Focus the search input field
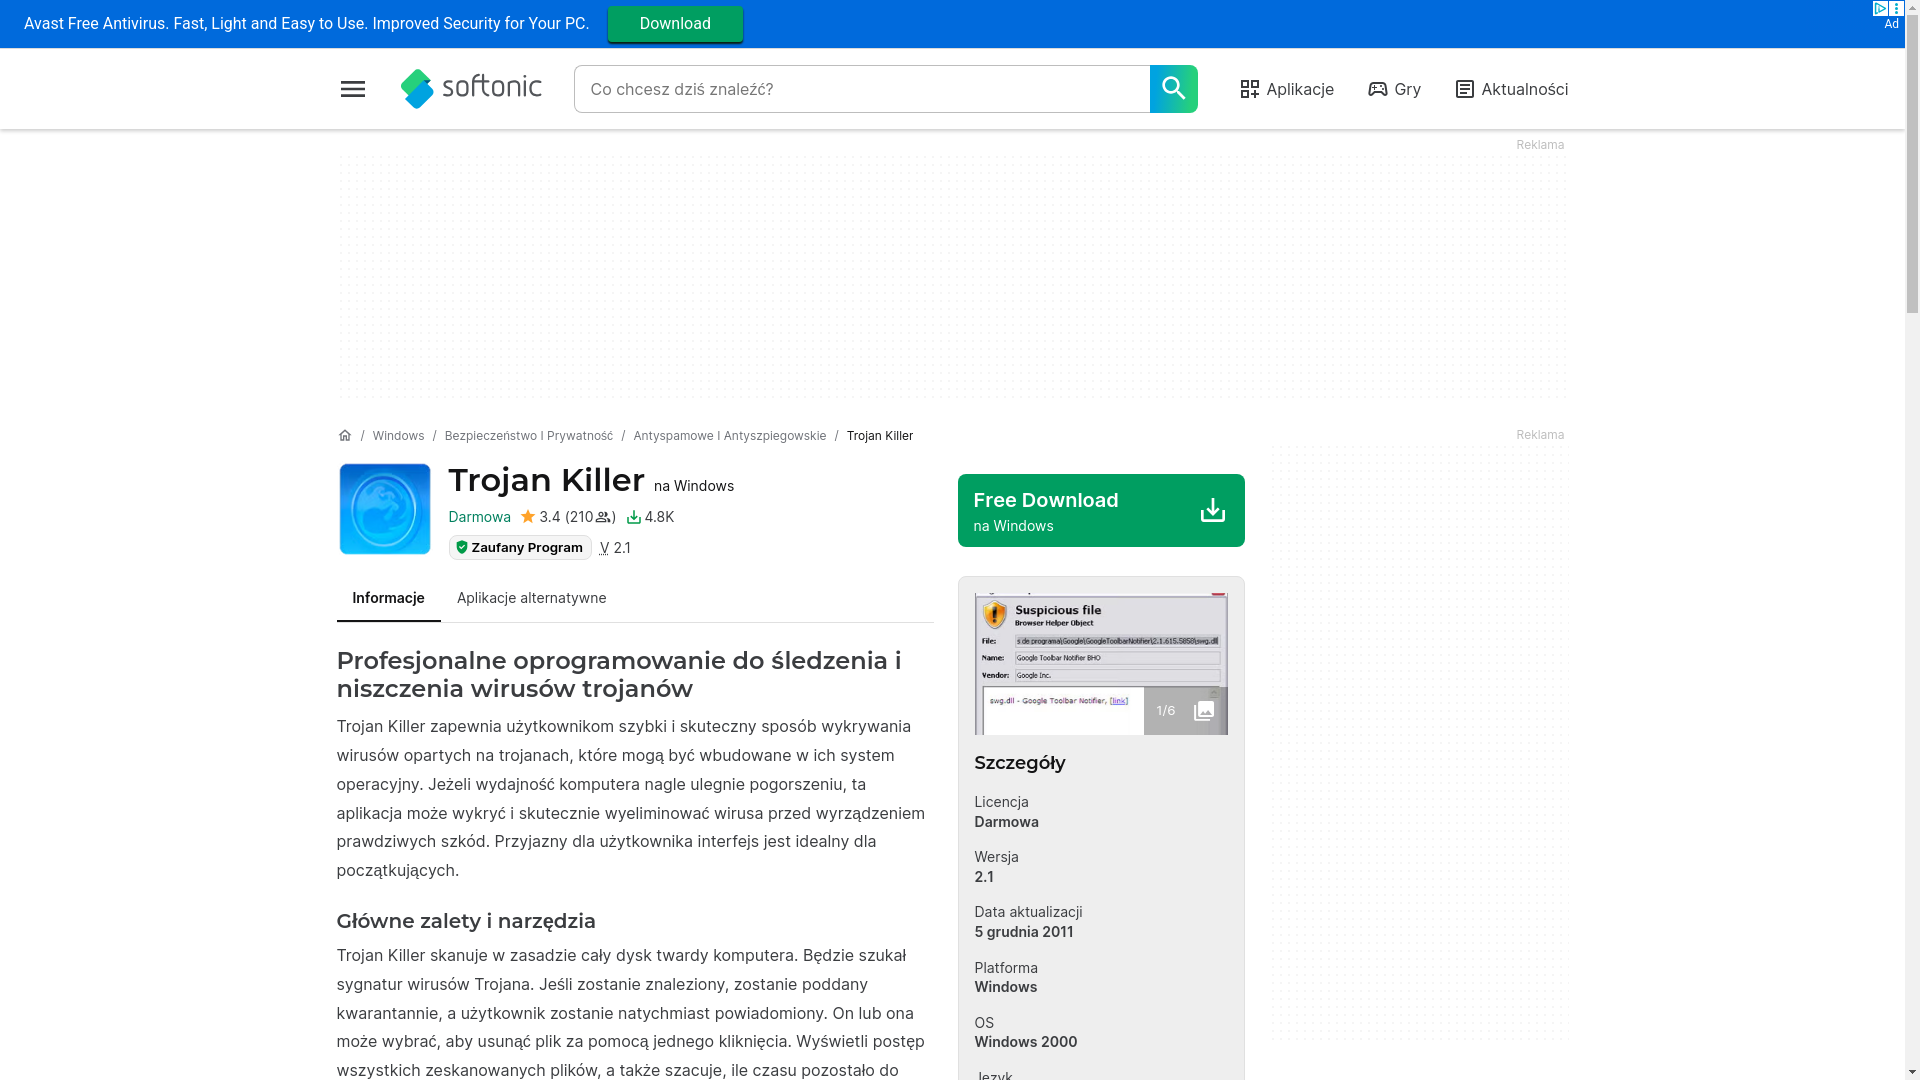The height and width of the screenshot is (1080, 1920). pyautogui.click(x=862, y=89)
